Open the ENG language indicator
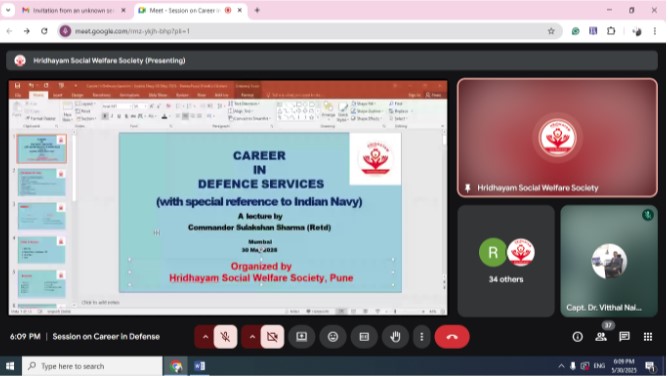This screenshot has height=377, width=668. 599,366
